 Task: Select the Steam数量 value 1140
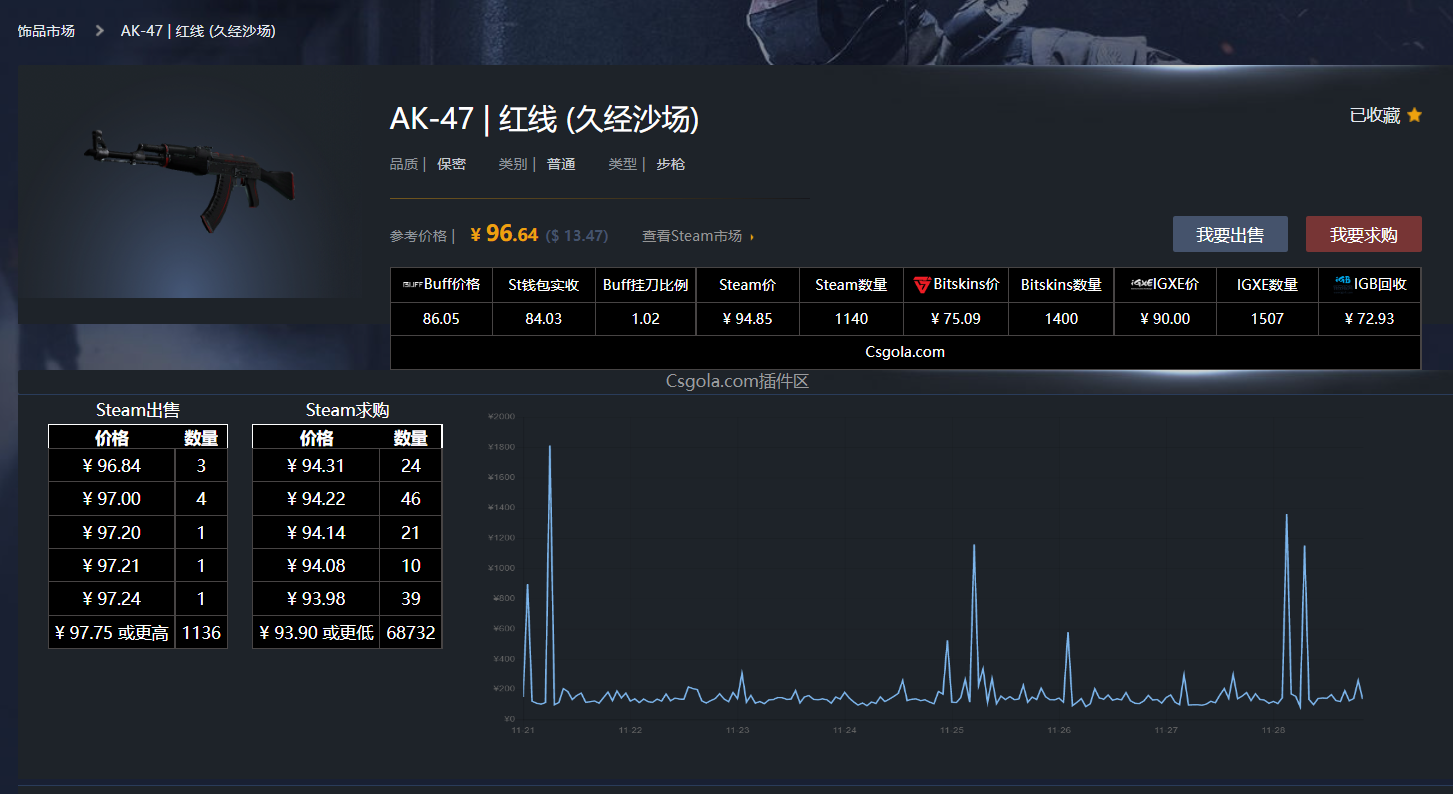tap(851, 319)
